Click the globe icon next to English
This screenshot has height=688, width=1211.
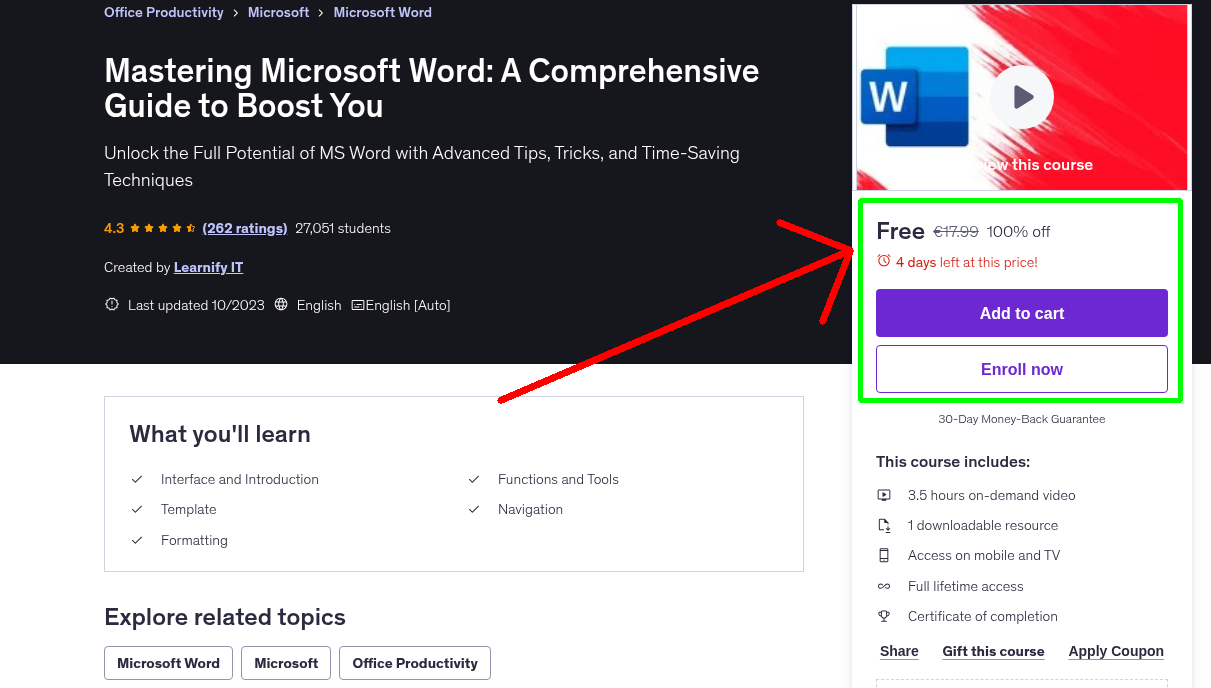[x=283, y=305]
